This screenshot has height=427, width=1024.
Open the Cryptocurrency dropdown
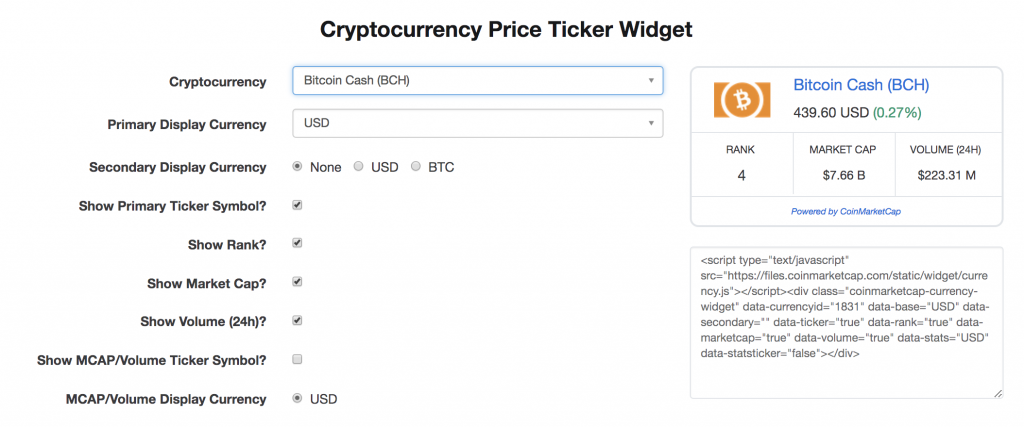477,80
